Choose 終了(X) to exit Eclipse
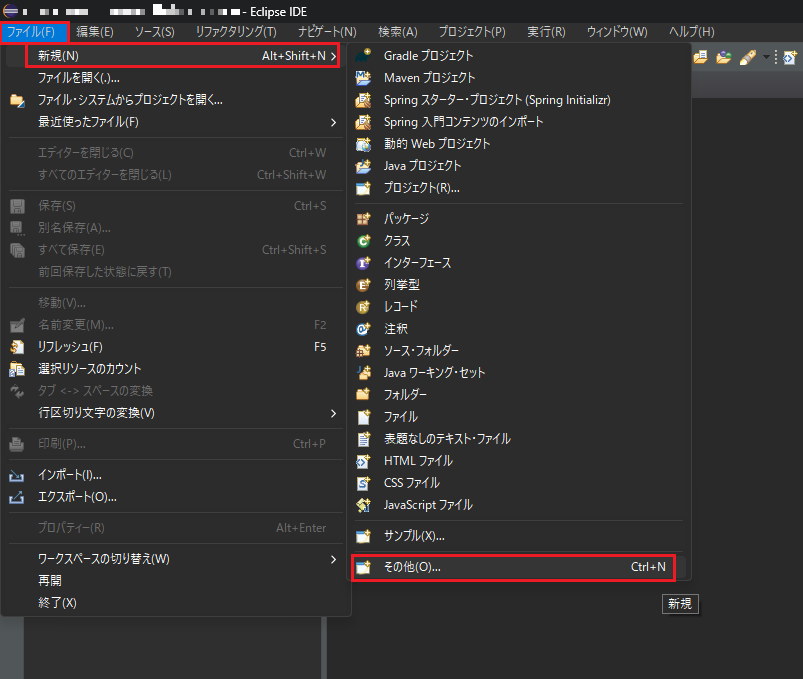 (176, 603)
